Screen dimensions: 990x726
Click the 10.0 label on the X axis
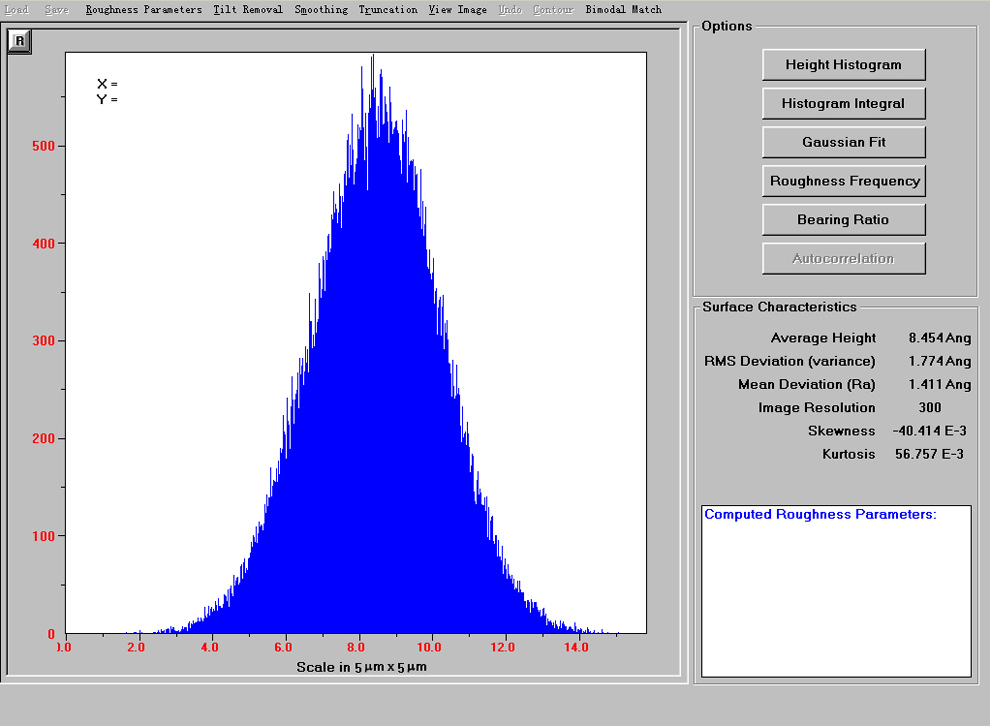pos(429,647)
